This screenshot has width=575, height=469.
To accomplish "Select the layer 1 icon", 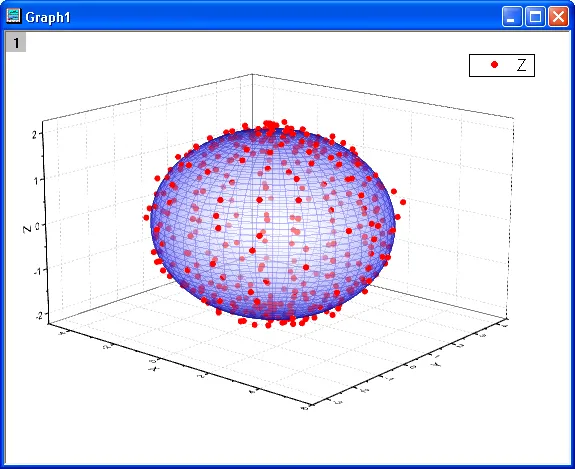I will pos(16,43).
